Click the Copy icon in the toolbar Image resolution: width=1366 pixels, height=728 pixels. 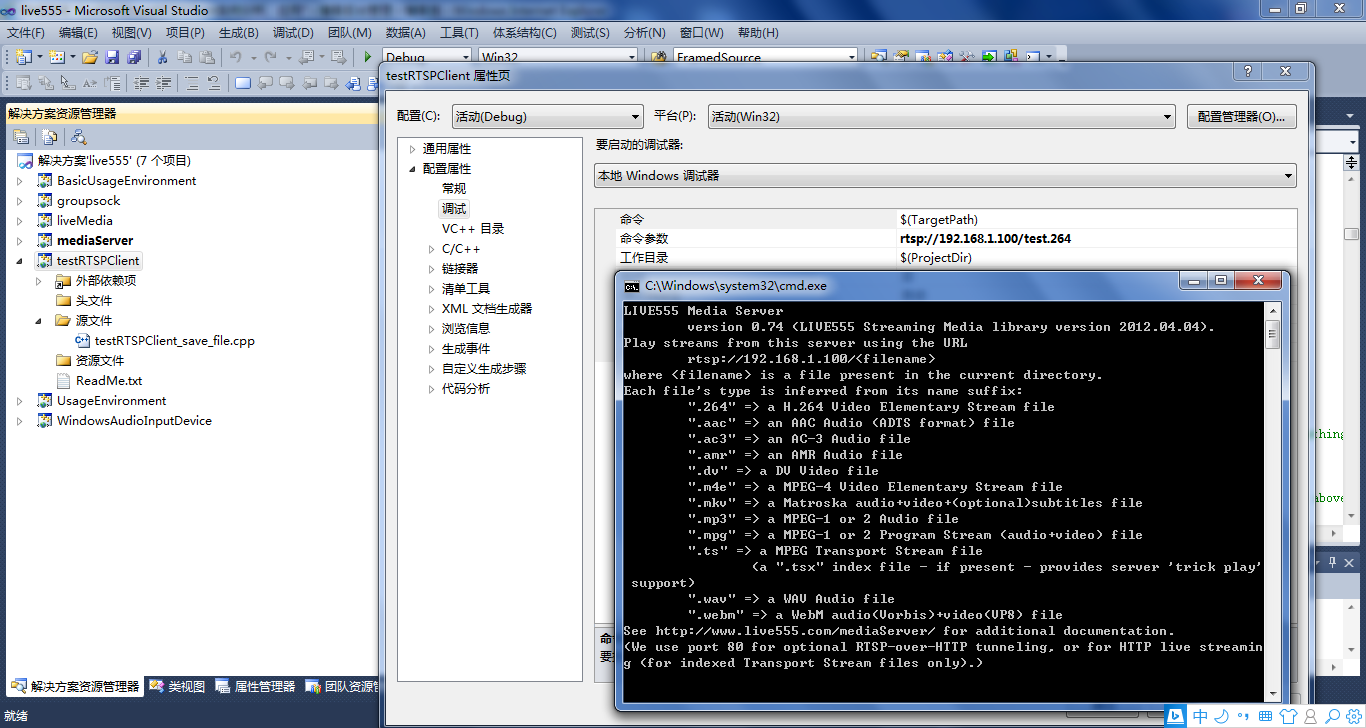click(185, 57)
